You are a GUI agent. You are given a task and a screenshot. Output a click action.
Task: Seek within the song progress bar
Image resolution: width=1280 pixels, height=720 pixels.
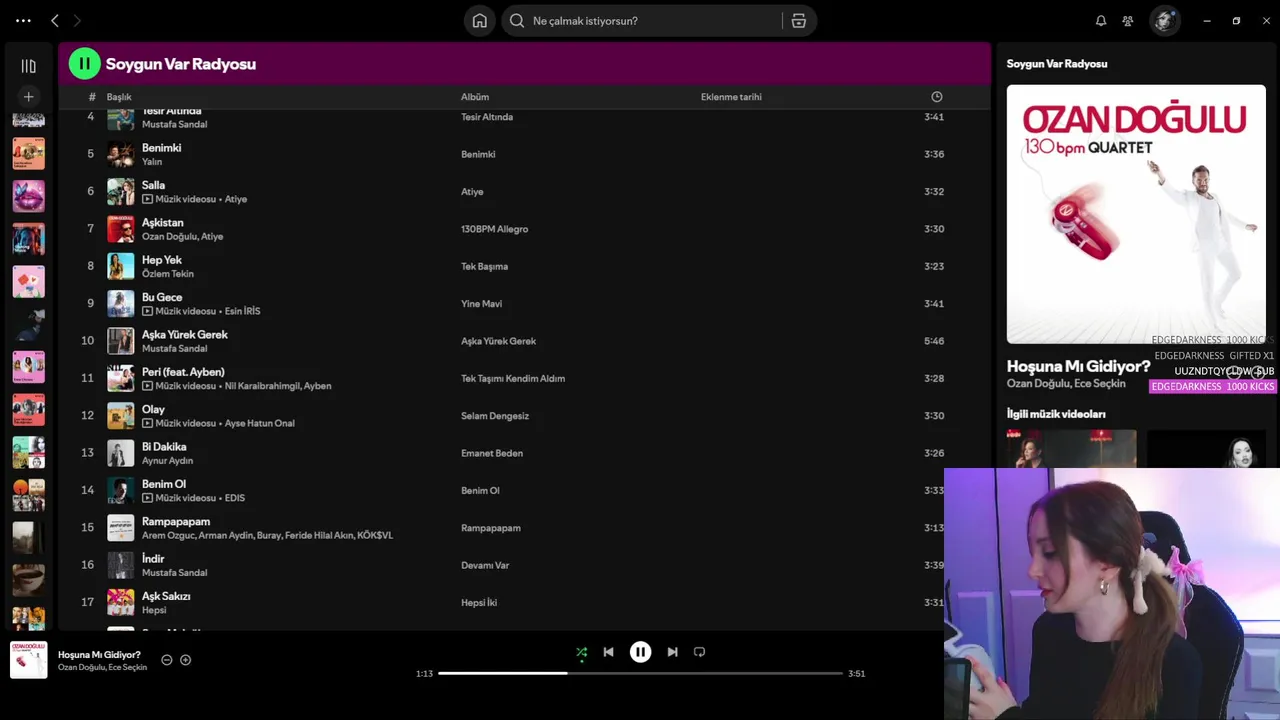click(641, 673)
